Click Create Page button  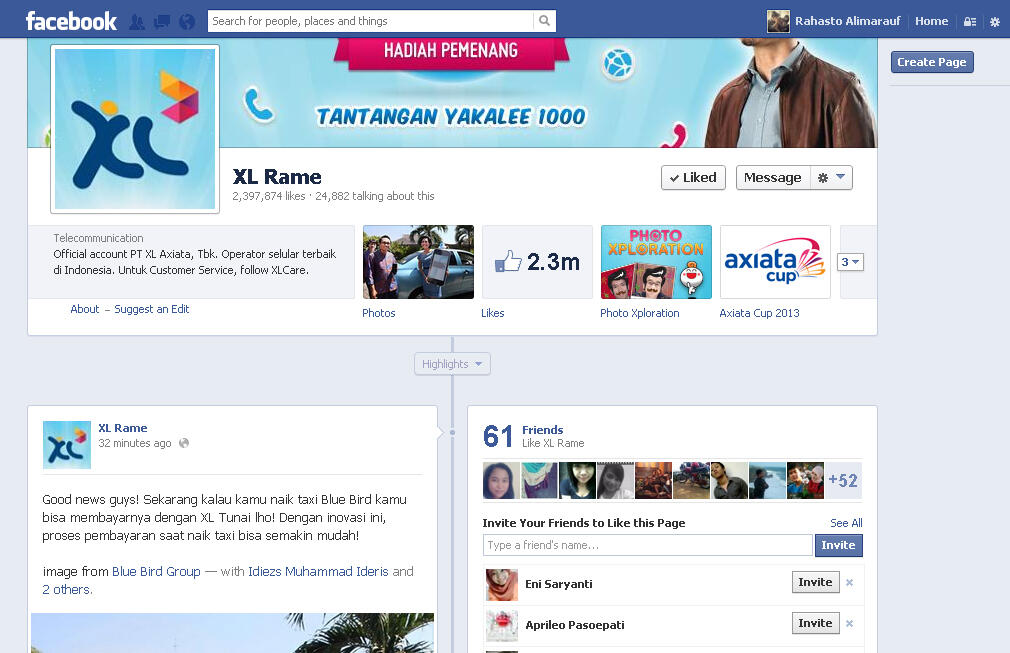pyautogui.click(x=931, y=62)
